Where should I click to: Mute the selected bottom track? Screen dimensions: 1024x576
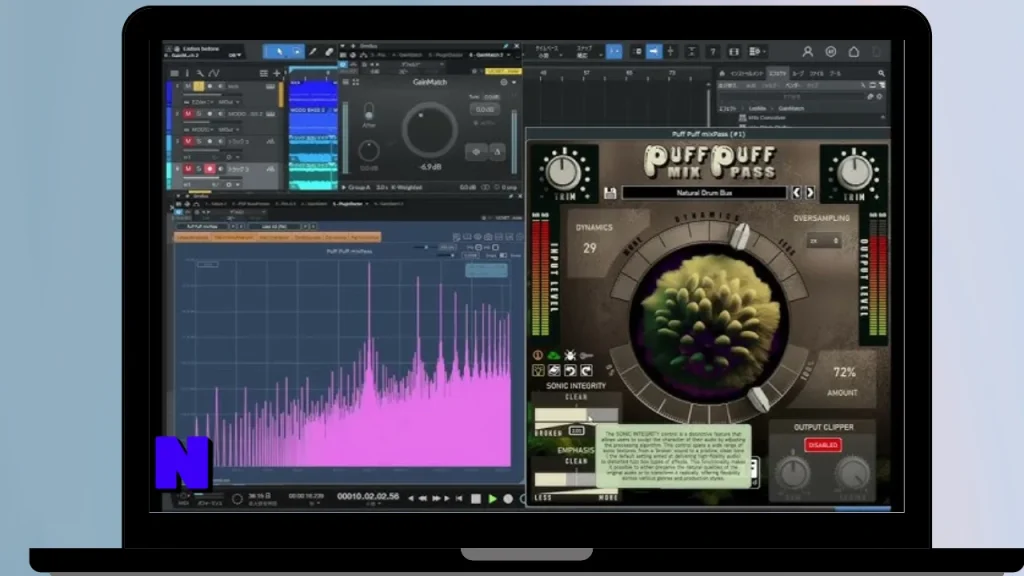(188, 169)
